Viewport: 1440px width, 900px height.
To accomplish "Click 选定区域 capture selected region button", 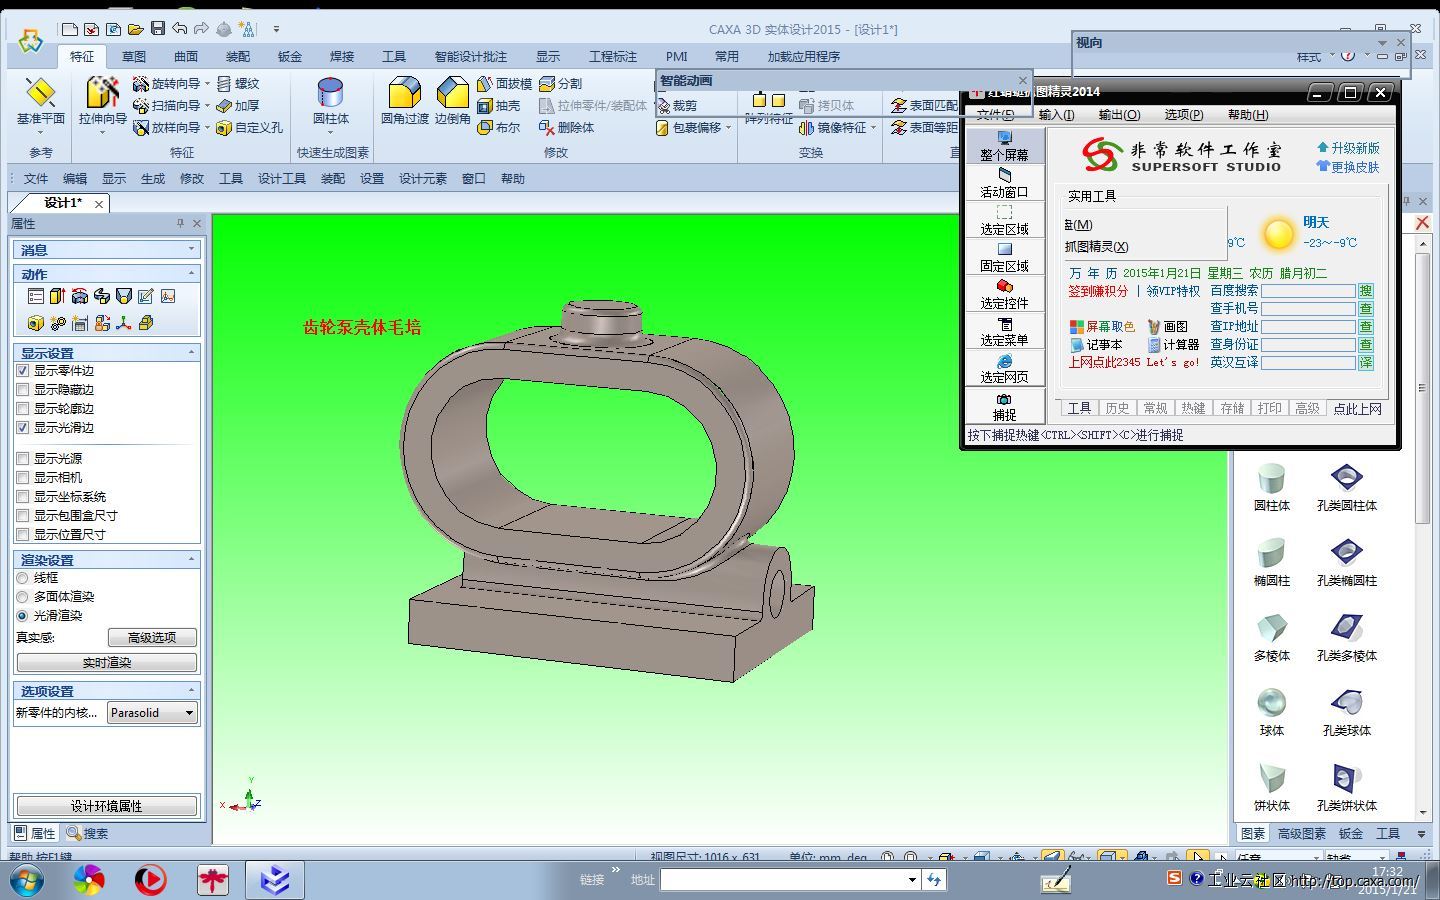I will tap(1004, 220).
